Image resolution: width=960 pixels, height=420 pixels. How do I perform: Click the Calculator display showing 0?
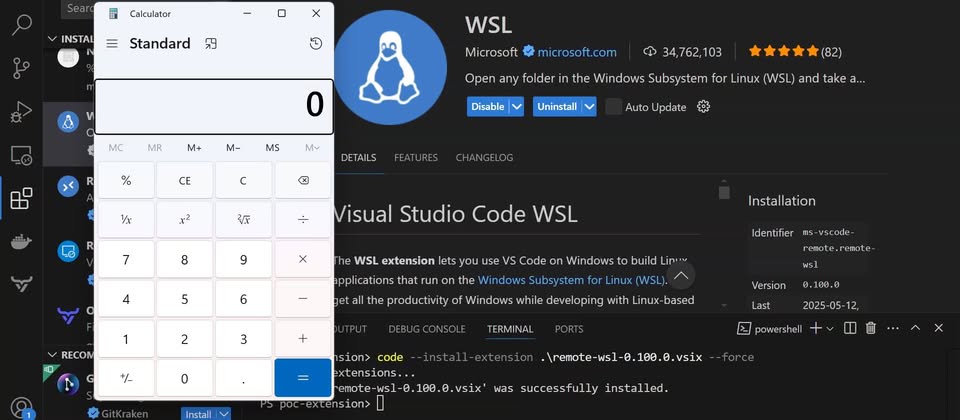(x=214, y=106)
